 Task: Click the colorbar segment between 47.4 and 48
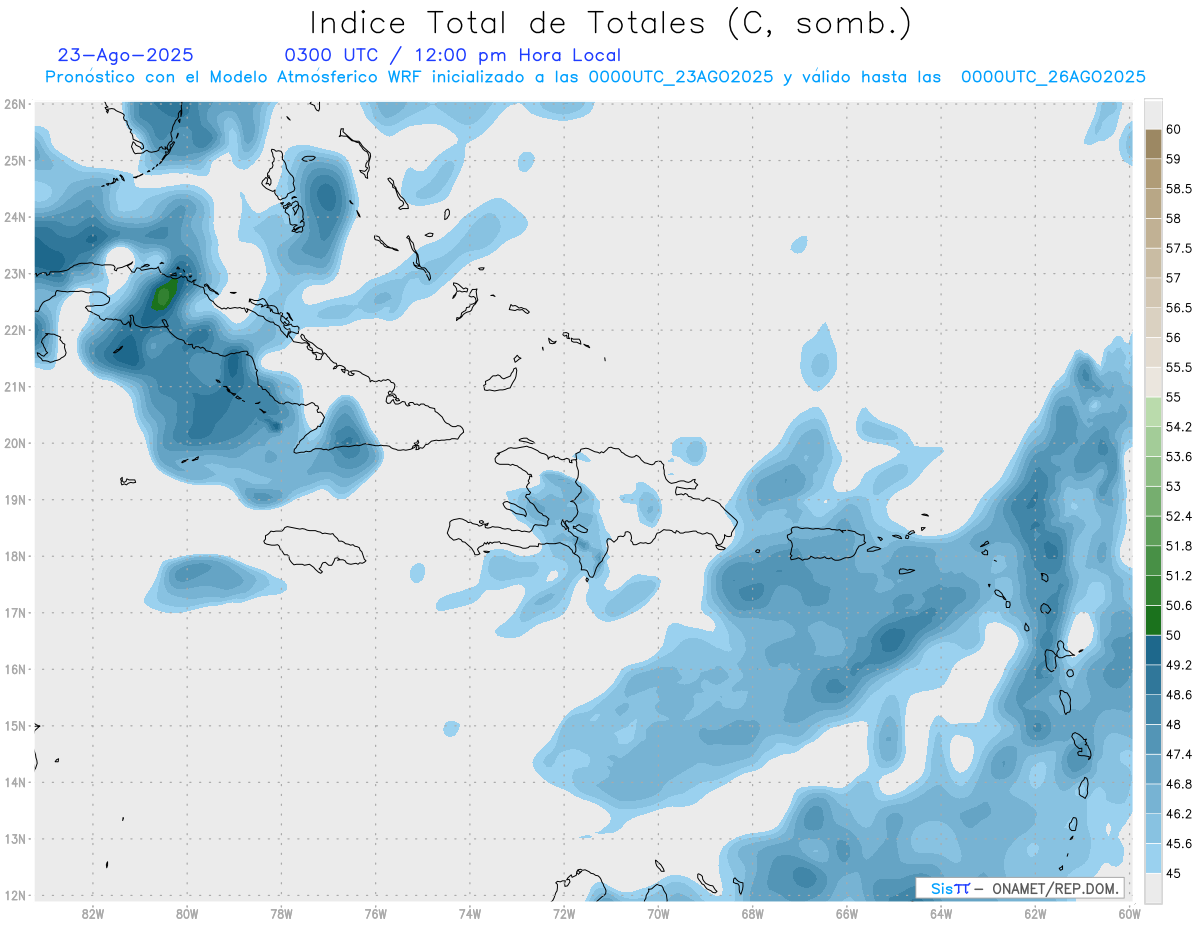click(x=1153, y=739)
